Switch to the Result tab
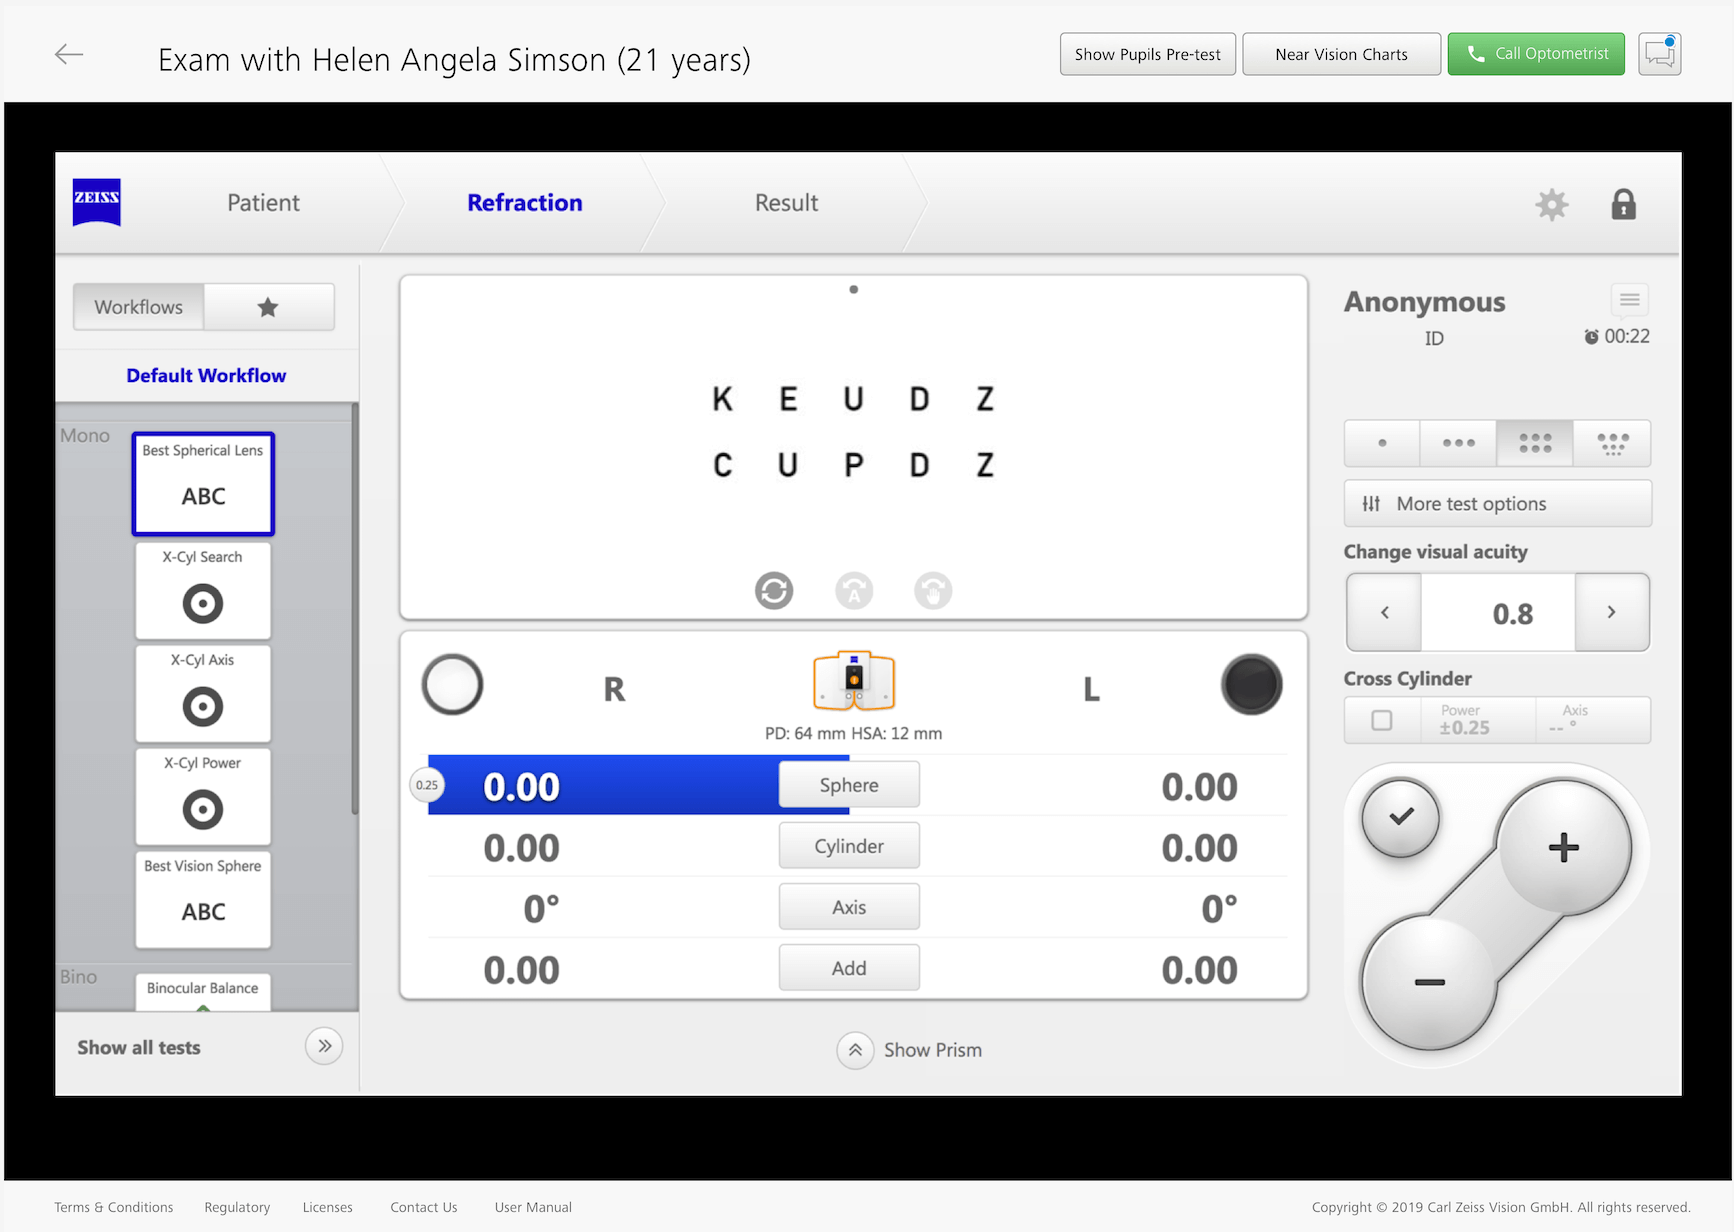This screenshot has width=1734, height=1232. point(786,203)
